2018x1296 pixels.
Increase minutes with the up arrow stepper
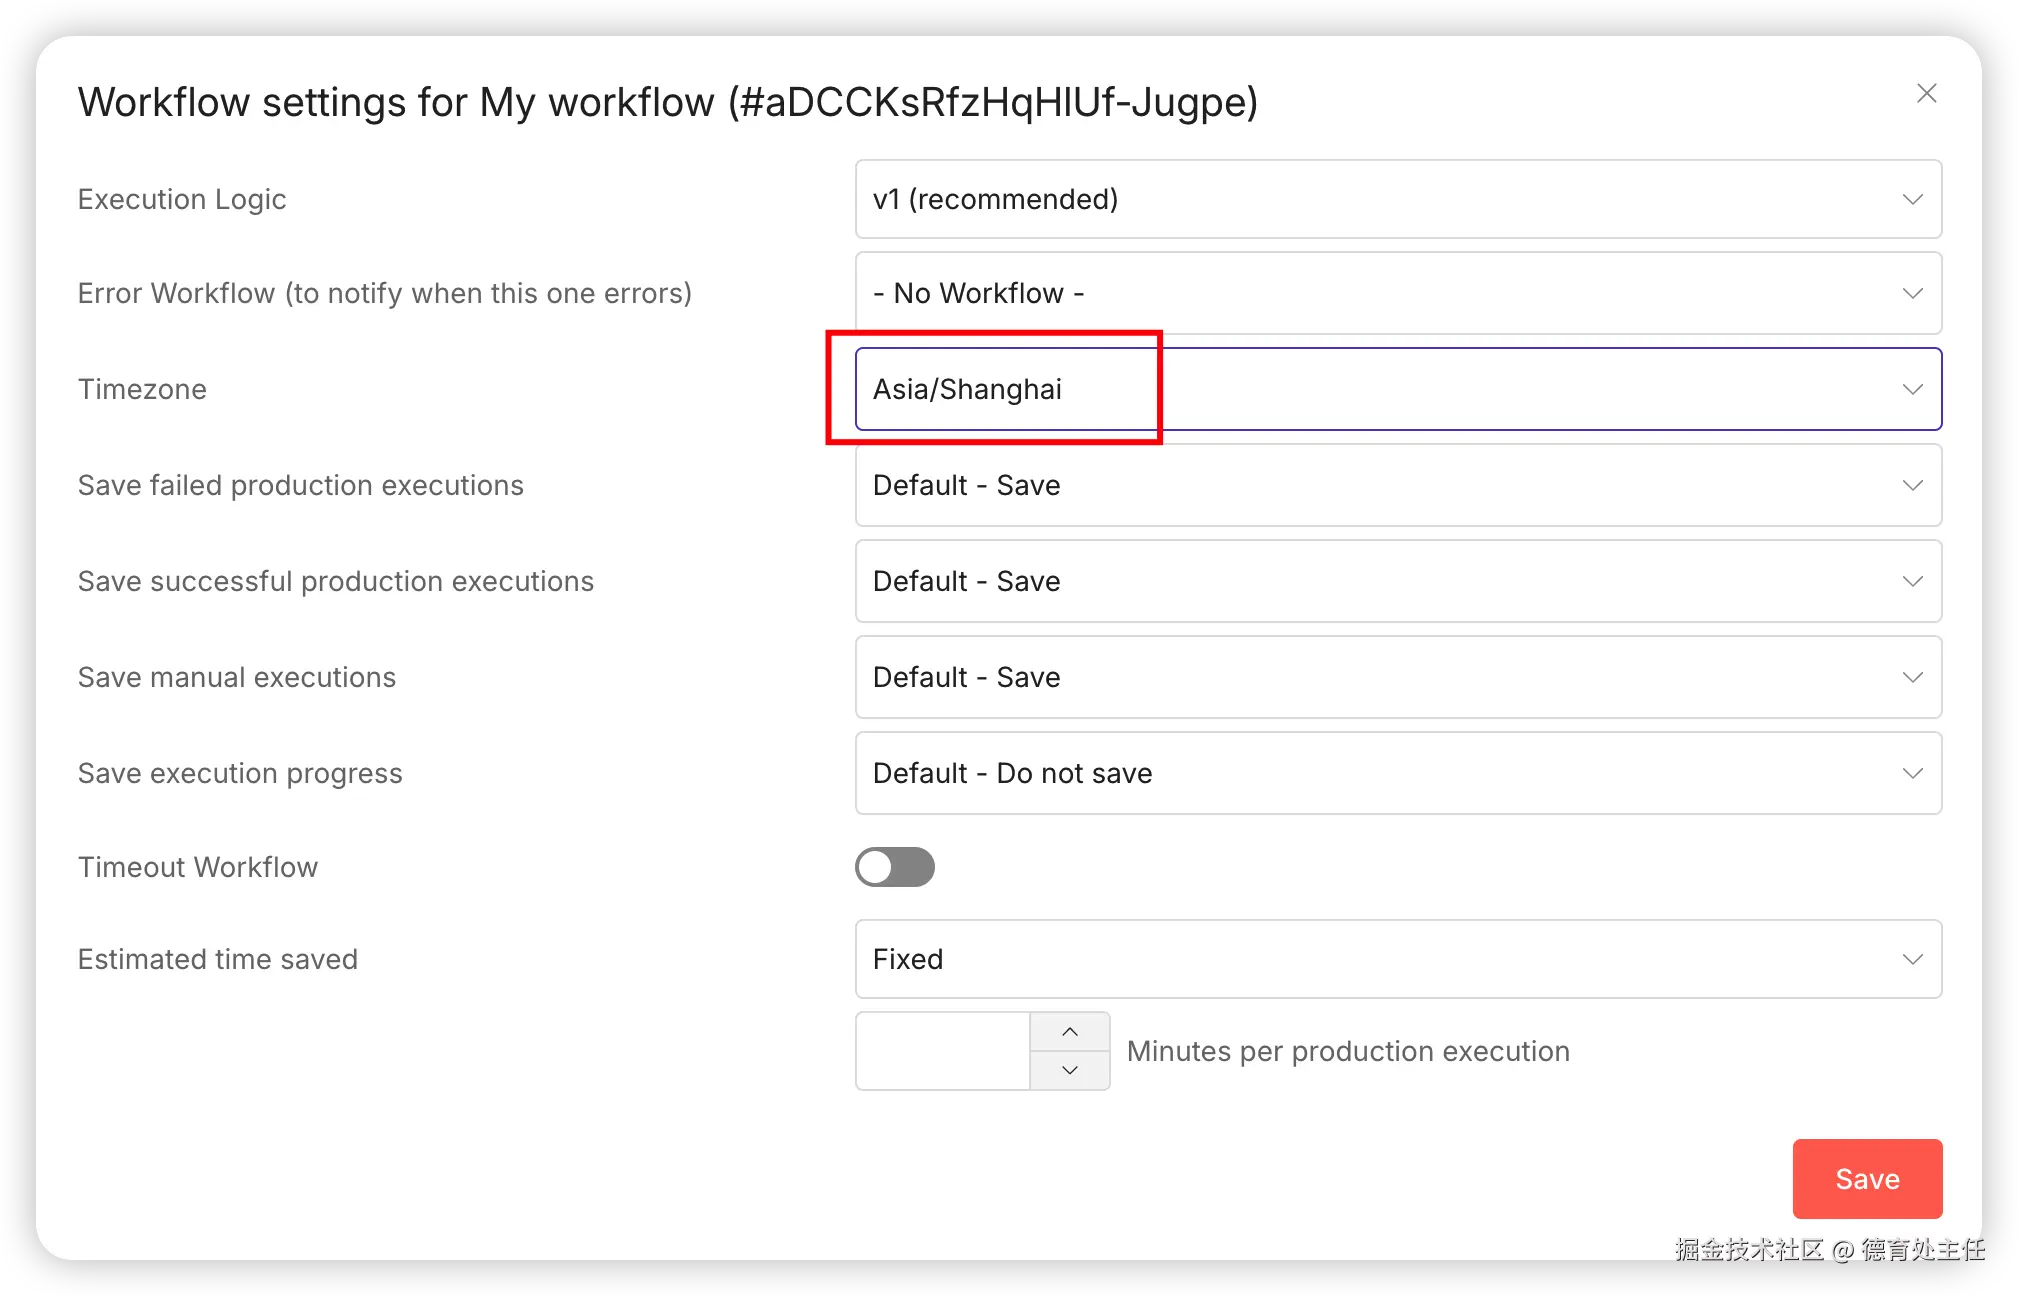pyautogui.click(x=1070, y=1031)
